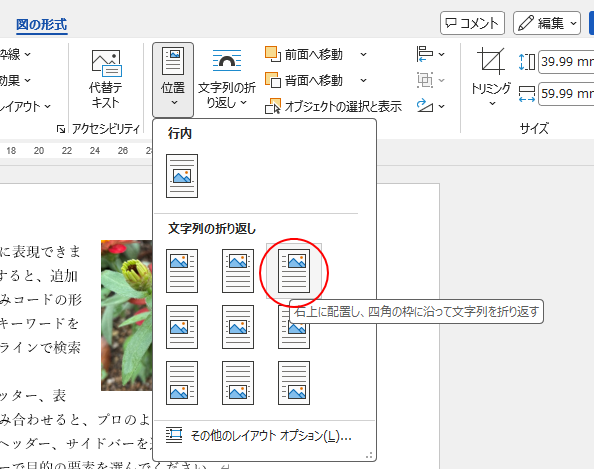Screen dimensions: 594x469
Task: Select bottom-right square wrap position
Action: [x=294, y=383]
